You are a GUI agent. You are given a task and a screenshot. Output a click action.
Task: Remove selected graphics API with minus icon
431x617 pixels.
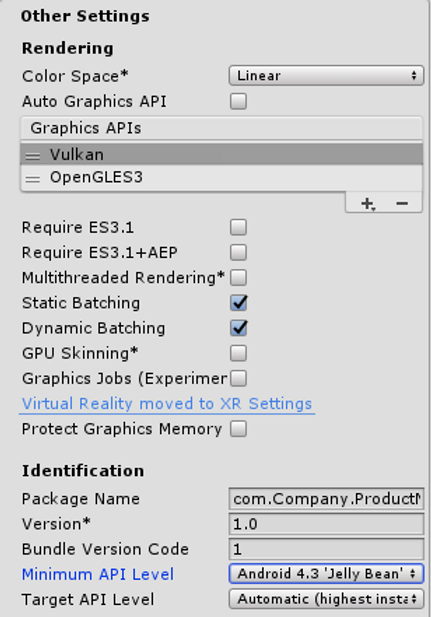pyautogui.click(x=402, y=203)
